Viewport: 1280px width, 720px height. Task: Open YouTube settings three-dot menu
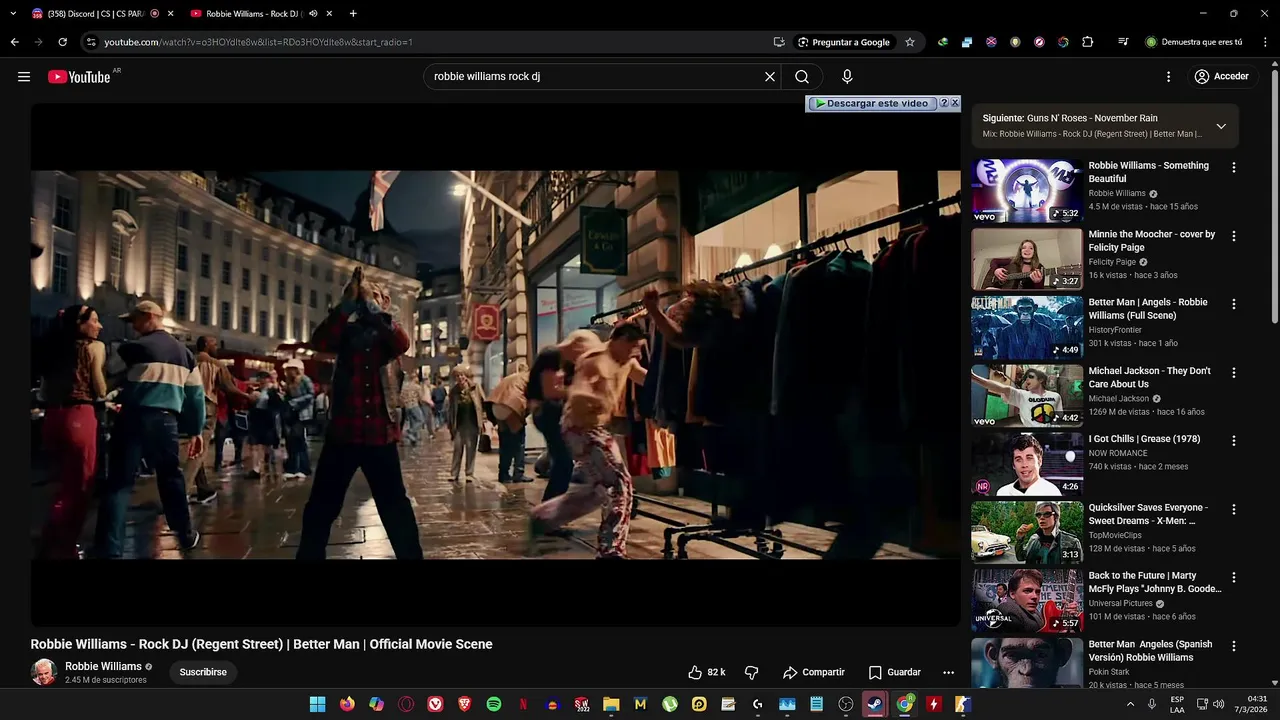tap(1168, 77)
